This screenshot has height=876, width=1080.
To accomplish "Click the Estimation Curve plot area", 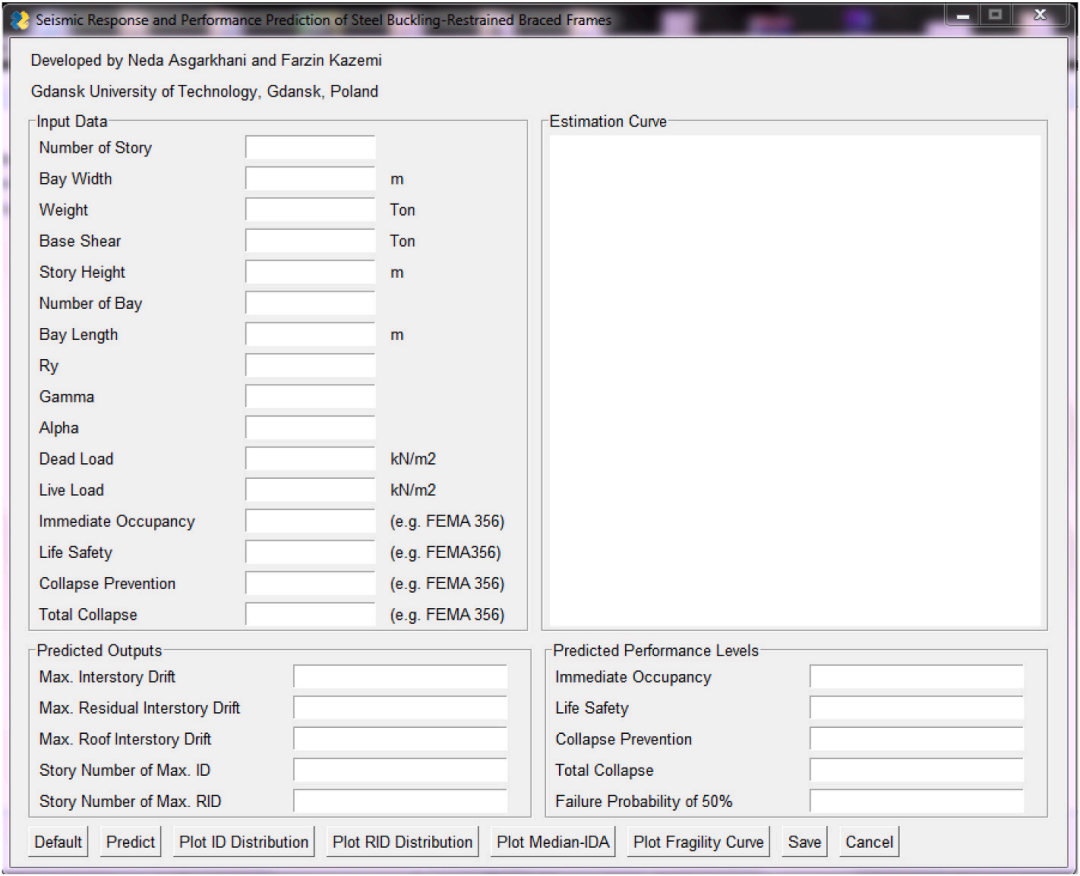I will coord(795,381).
